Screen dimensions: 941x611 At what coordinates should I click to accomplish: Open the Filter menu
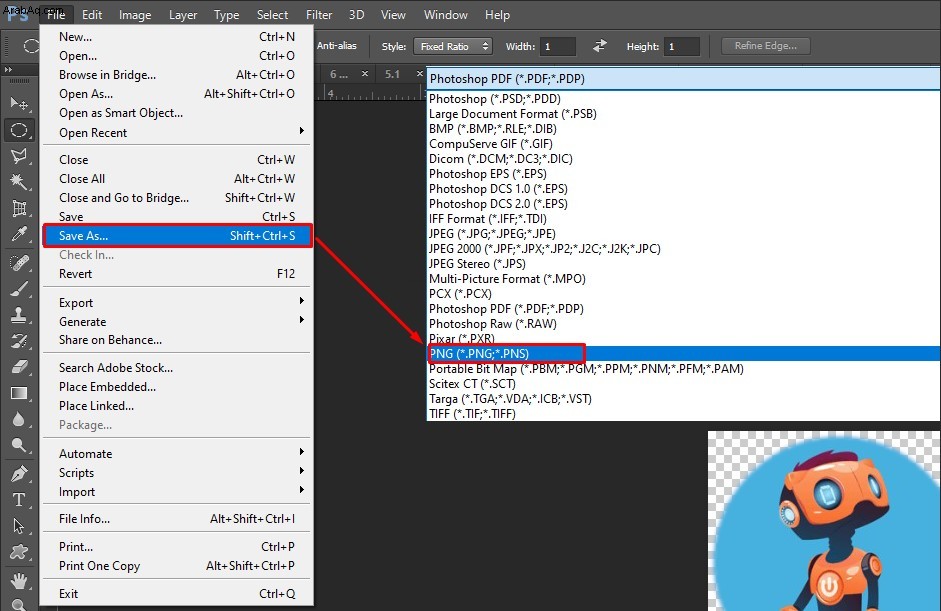click(319, 14)
